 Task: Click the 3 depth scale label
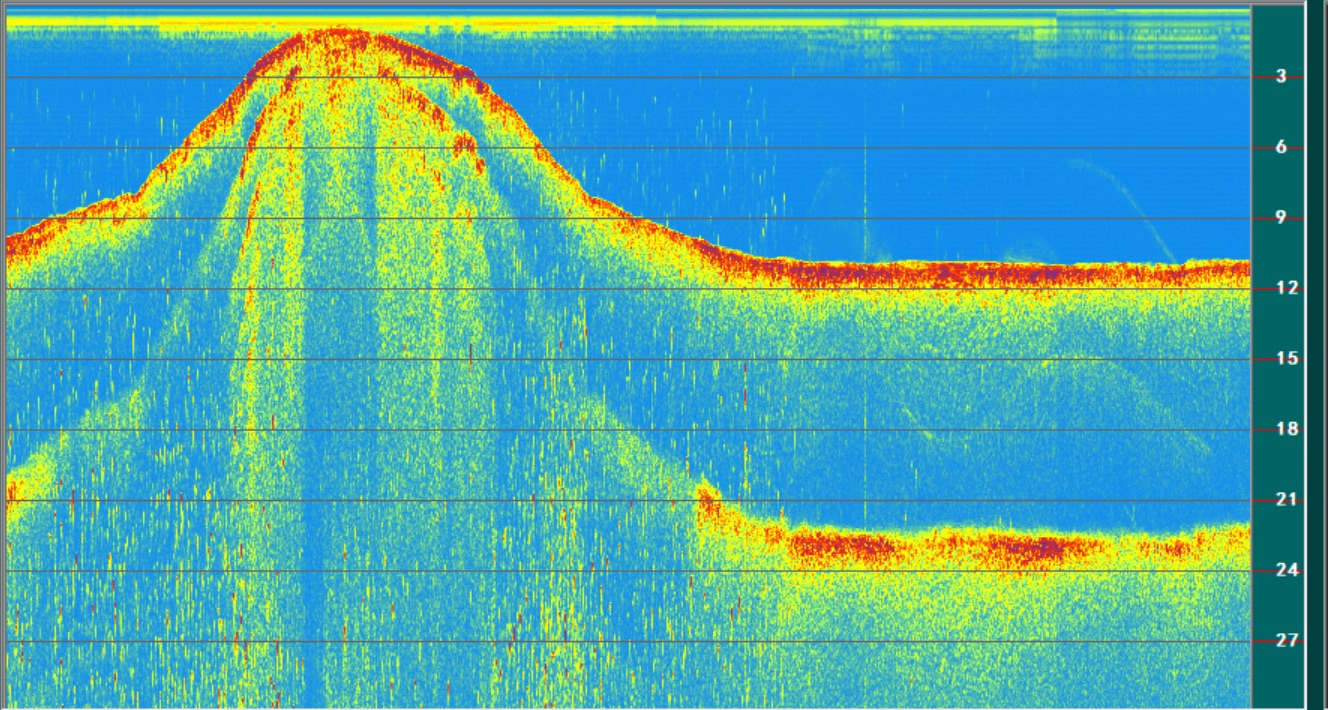coord(1281,77)
